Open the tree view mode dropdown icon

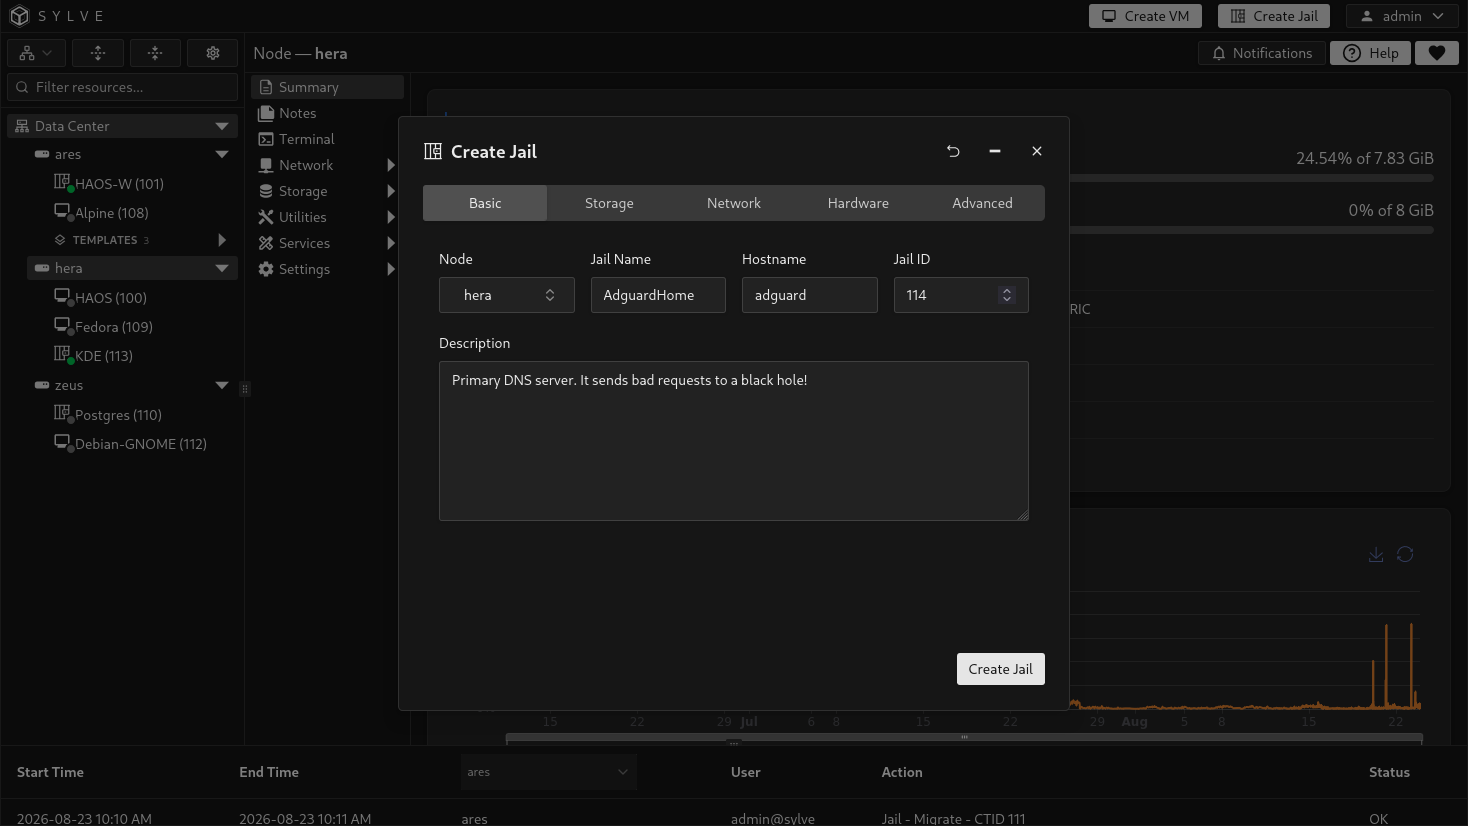click(36, 53)
